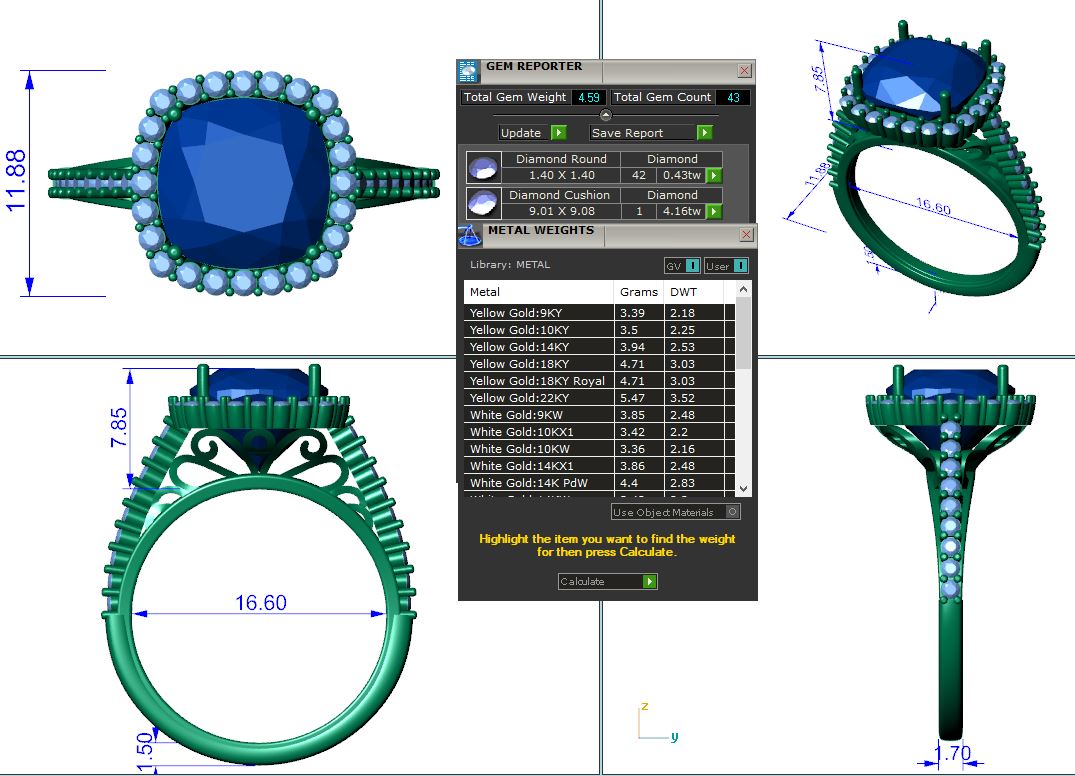Select White Gold:14K PdW row
The width and height of the screenshot is (1075, 776).
(x=540, y=483)
